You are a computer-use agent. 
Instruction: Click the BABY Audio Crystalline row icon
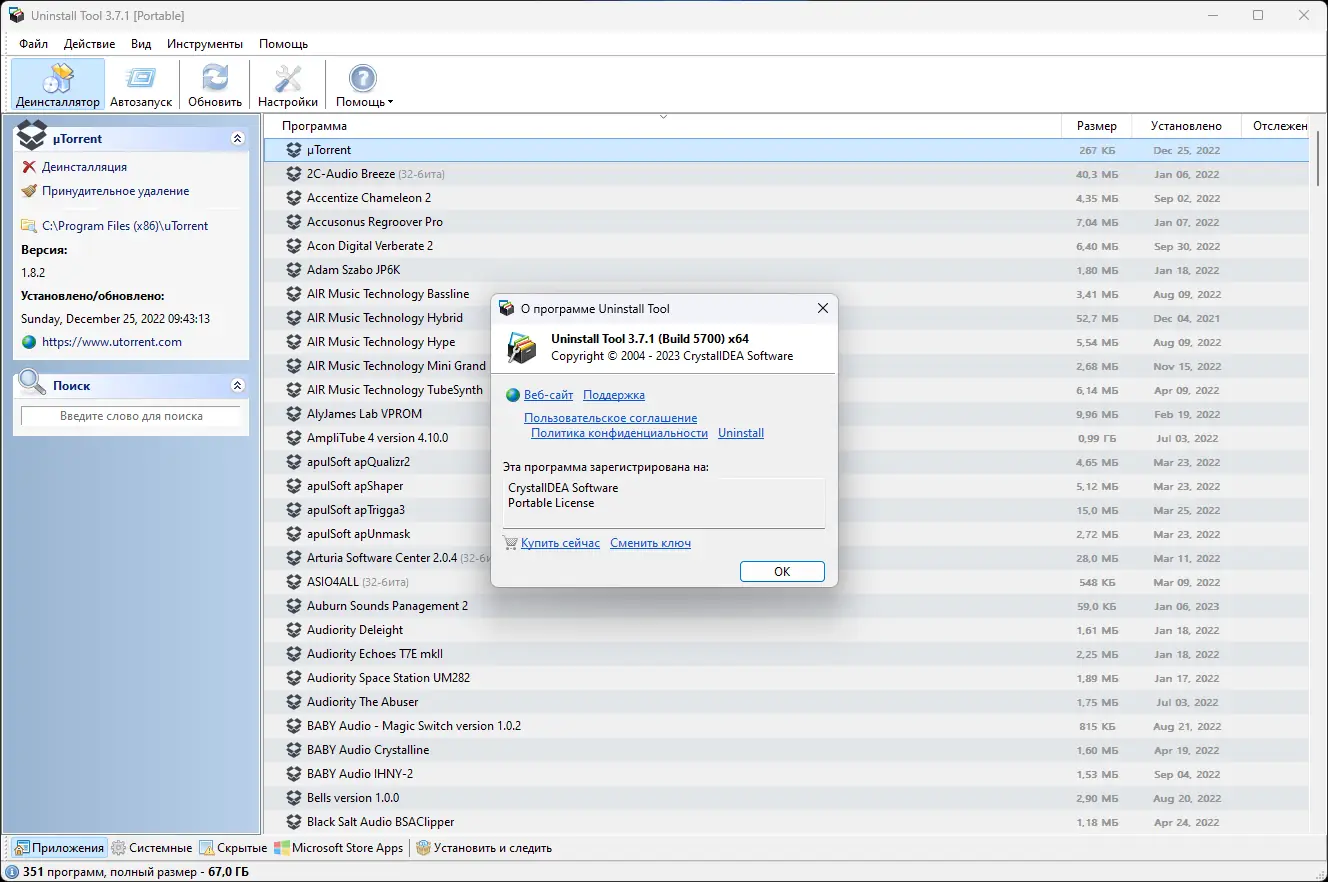(294, 750)
